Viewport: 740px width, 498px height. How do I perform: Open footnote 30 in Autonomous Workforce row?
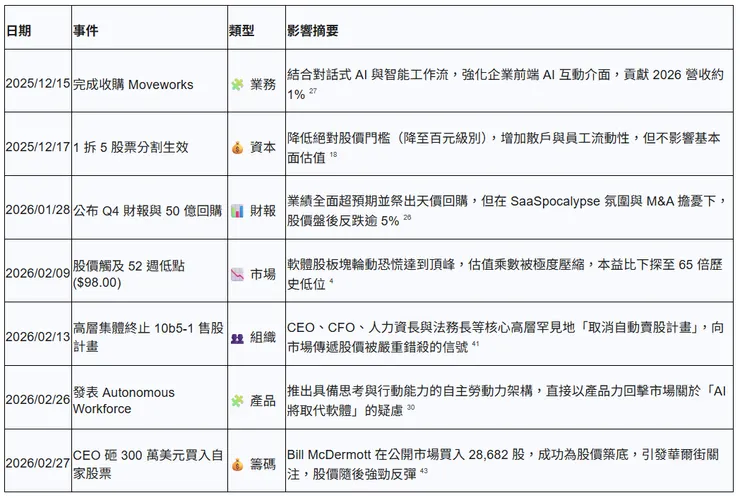click(411, 407)
